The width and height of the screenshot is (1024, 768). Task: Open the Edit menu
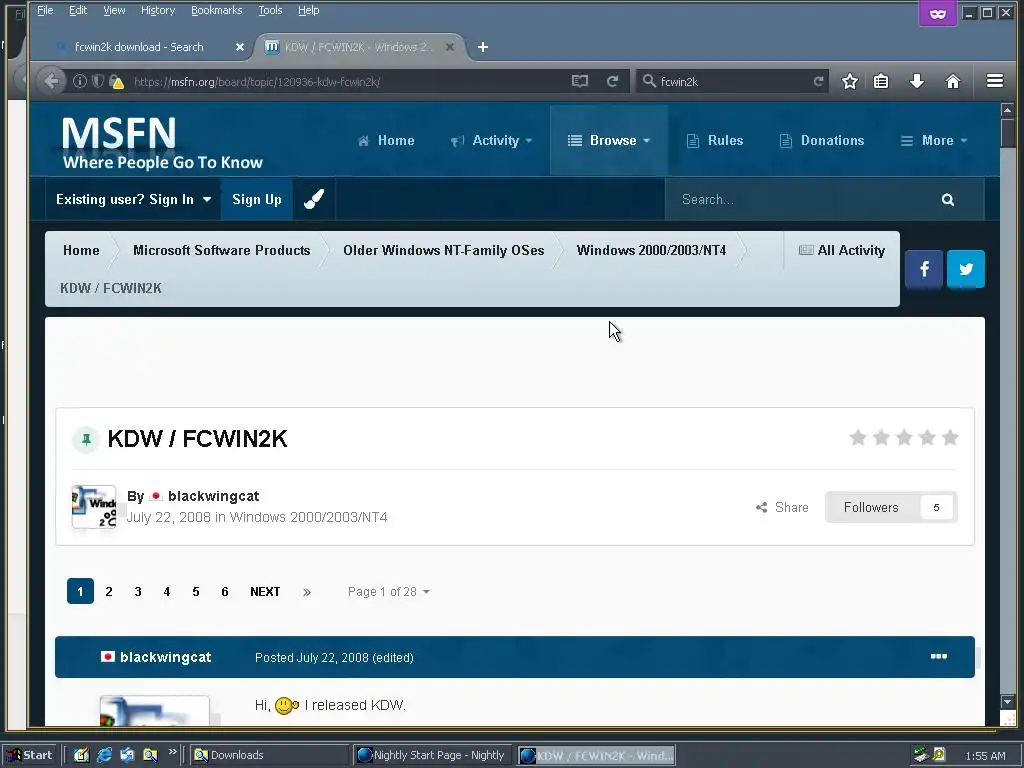coord(78,10)
